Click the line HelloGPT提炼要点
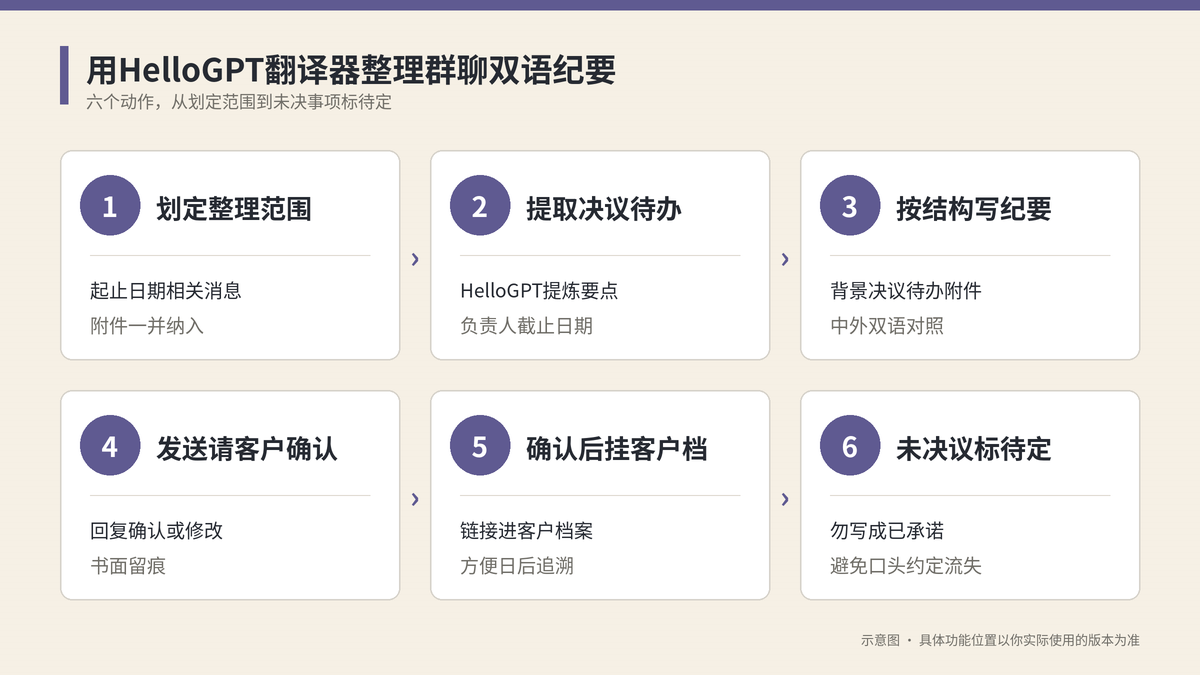 539,291
